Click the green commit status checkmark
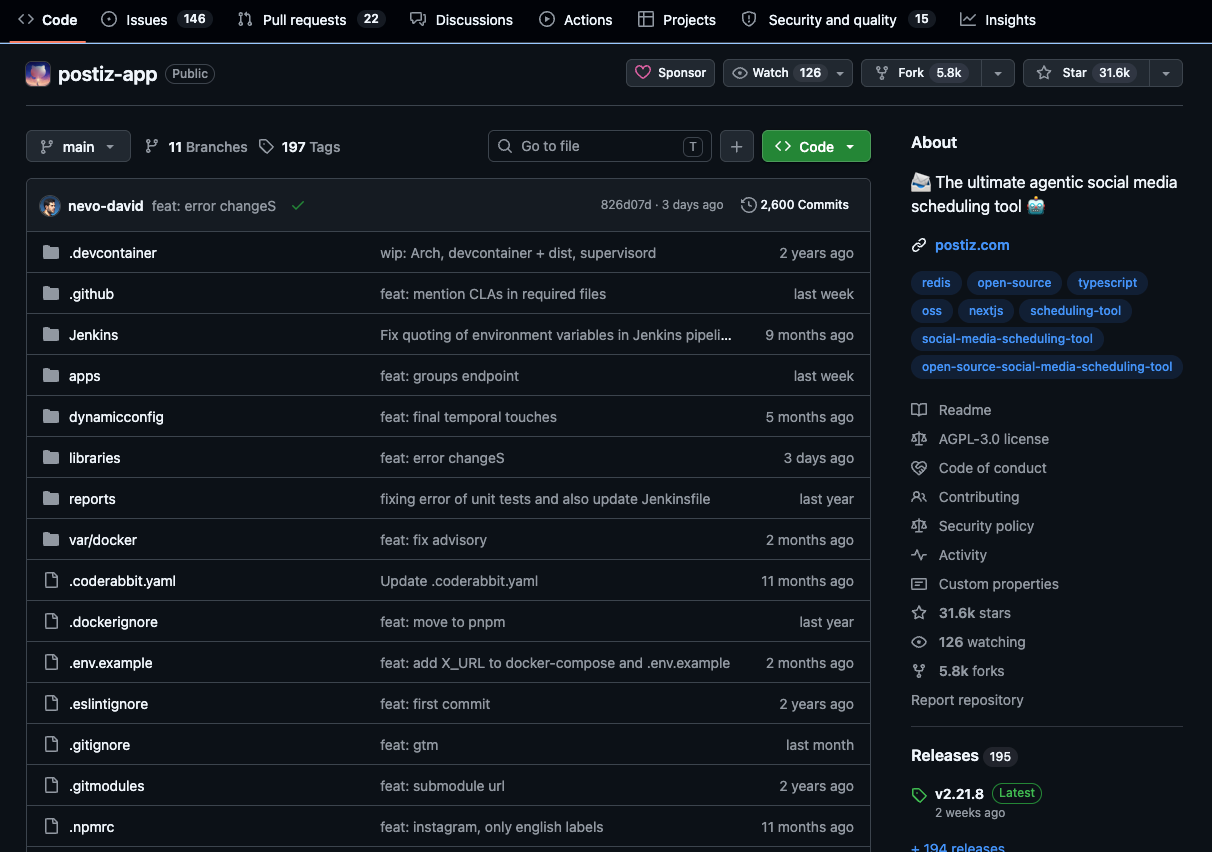The height and width of the screenshot is (852, 1212). (298, 205)
